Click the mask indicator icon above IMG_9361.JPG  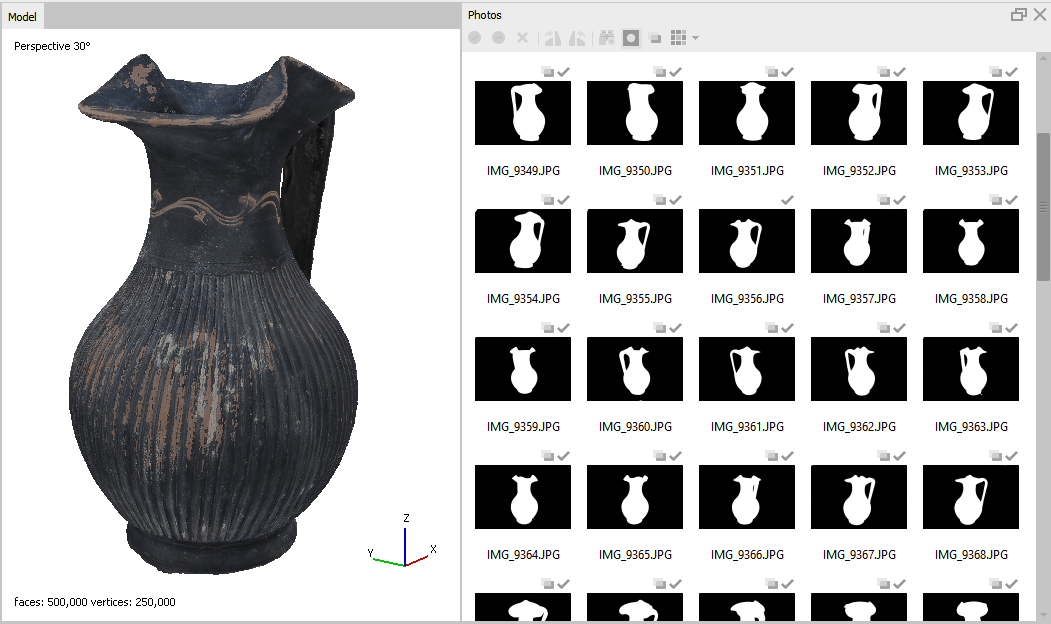click(x=771, y=328)
